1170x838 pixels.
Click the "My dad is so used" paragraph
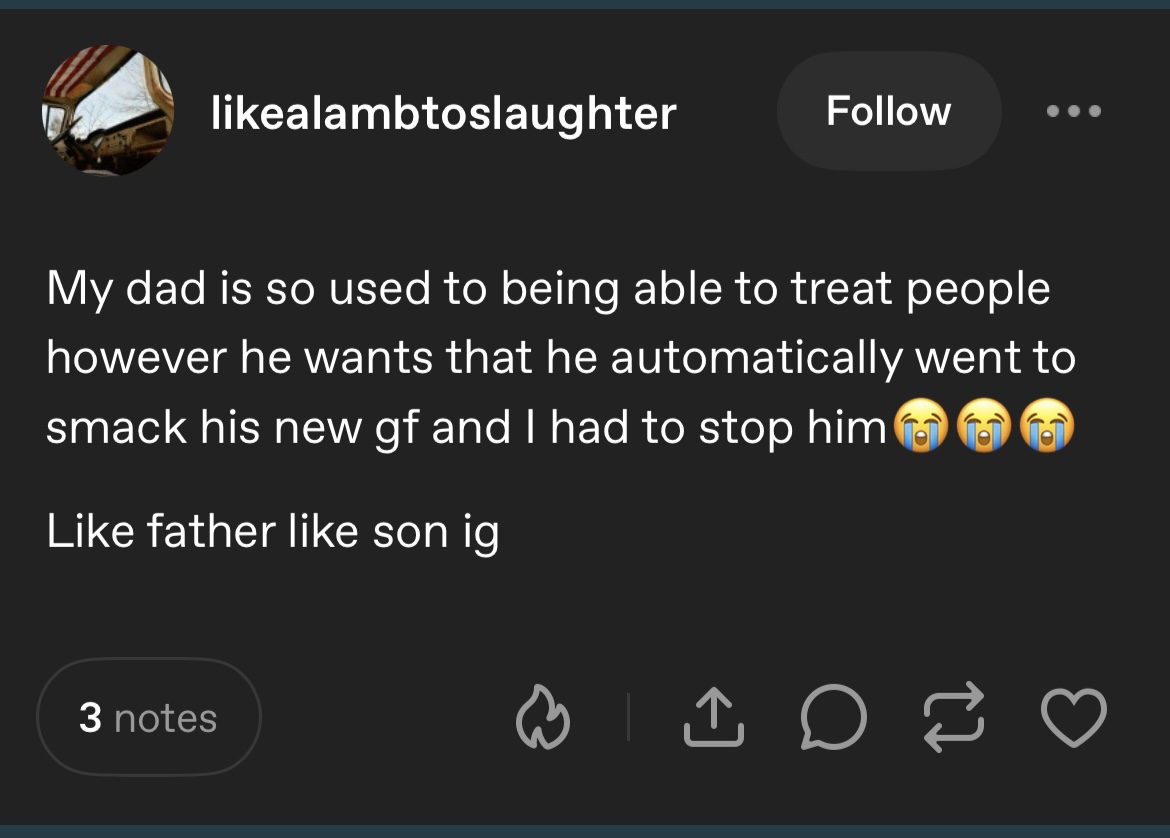[x=561, y=358]
